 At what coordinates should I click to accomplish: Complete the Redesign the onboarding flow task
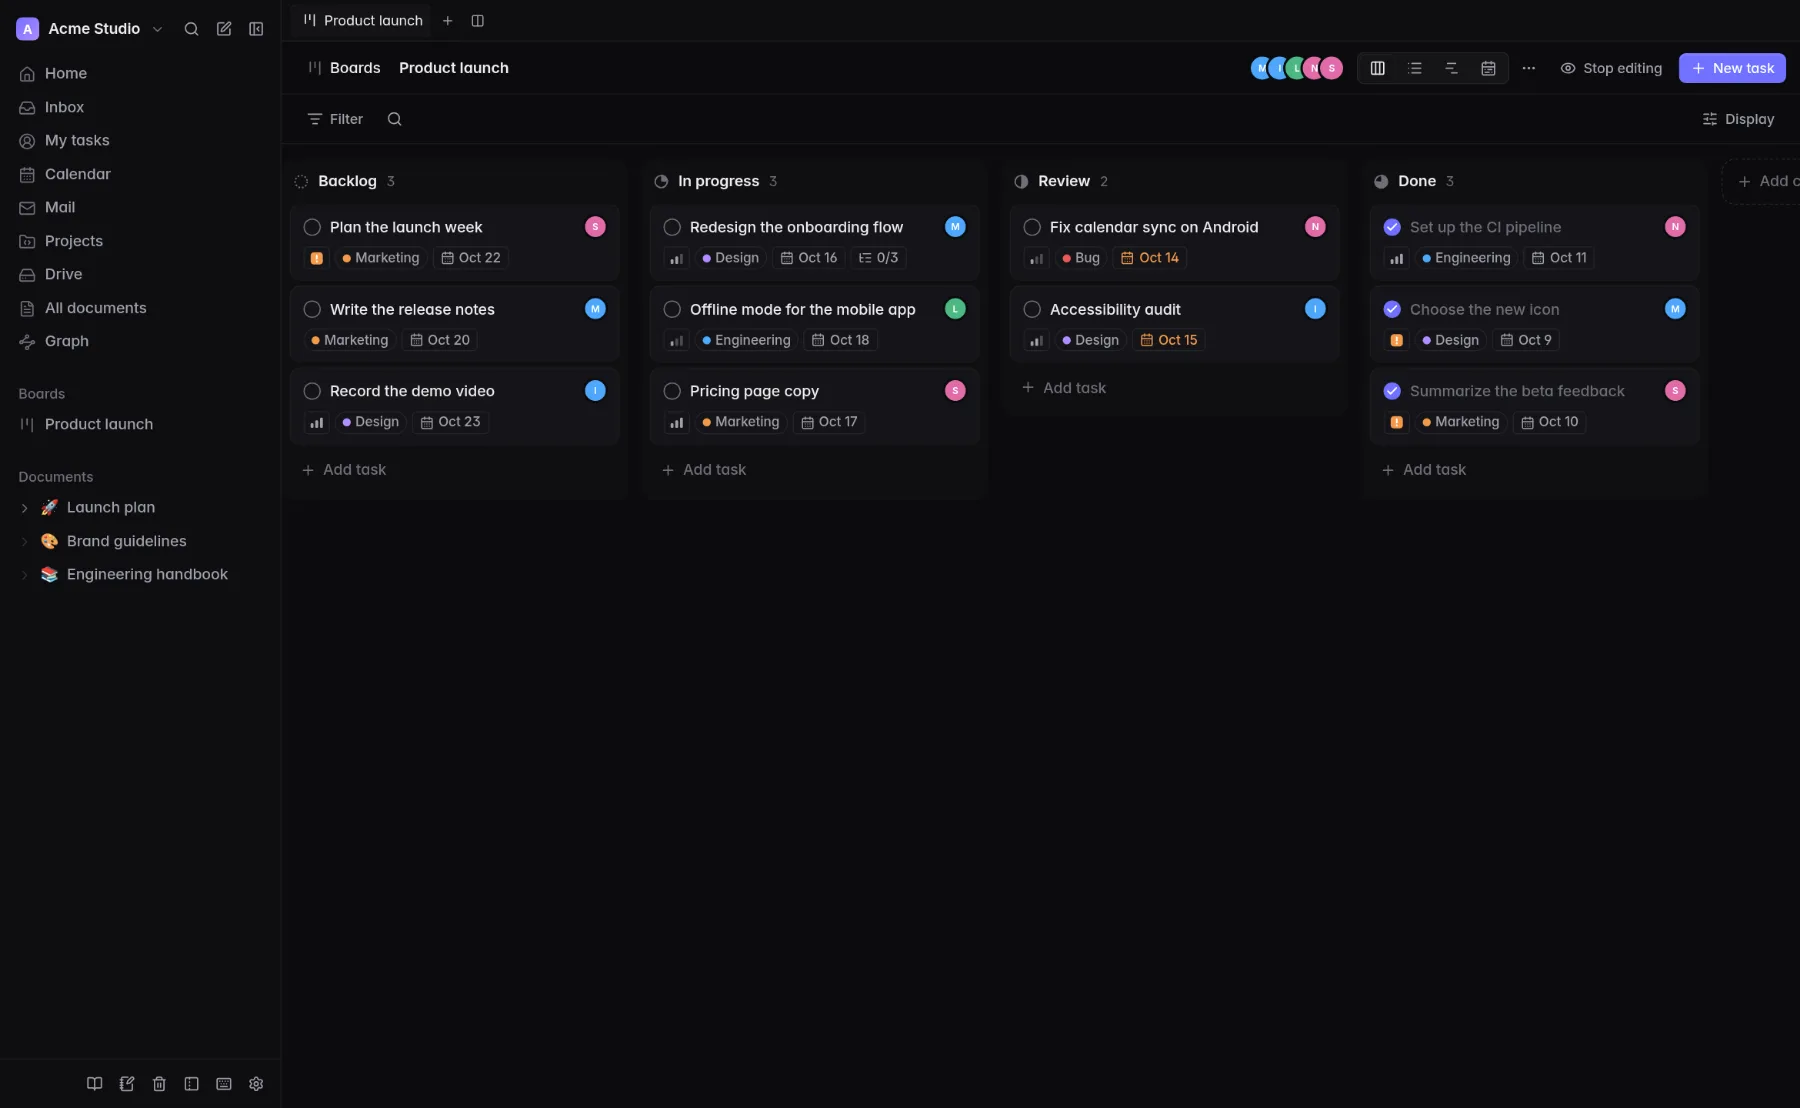click(672, 227)
